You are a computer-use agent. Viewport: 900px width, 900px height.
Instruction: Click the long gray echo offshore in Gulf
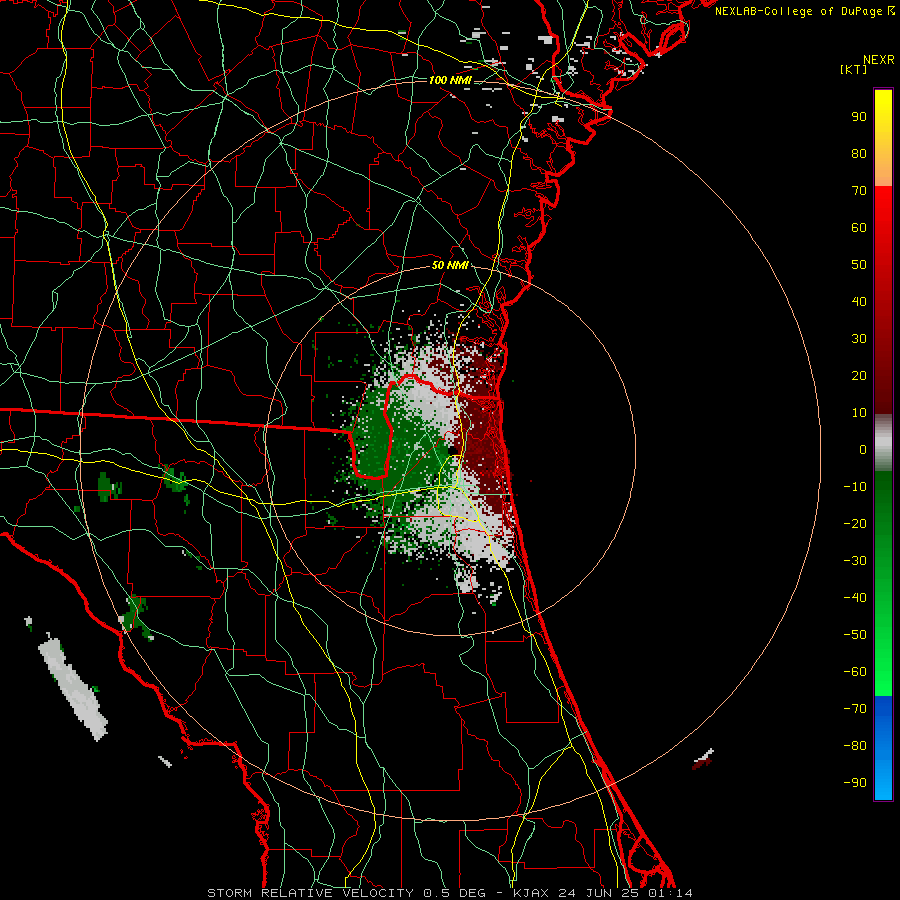pos(73,688)
